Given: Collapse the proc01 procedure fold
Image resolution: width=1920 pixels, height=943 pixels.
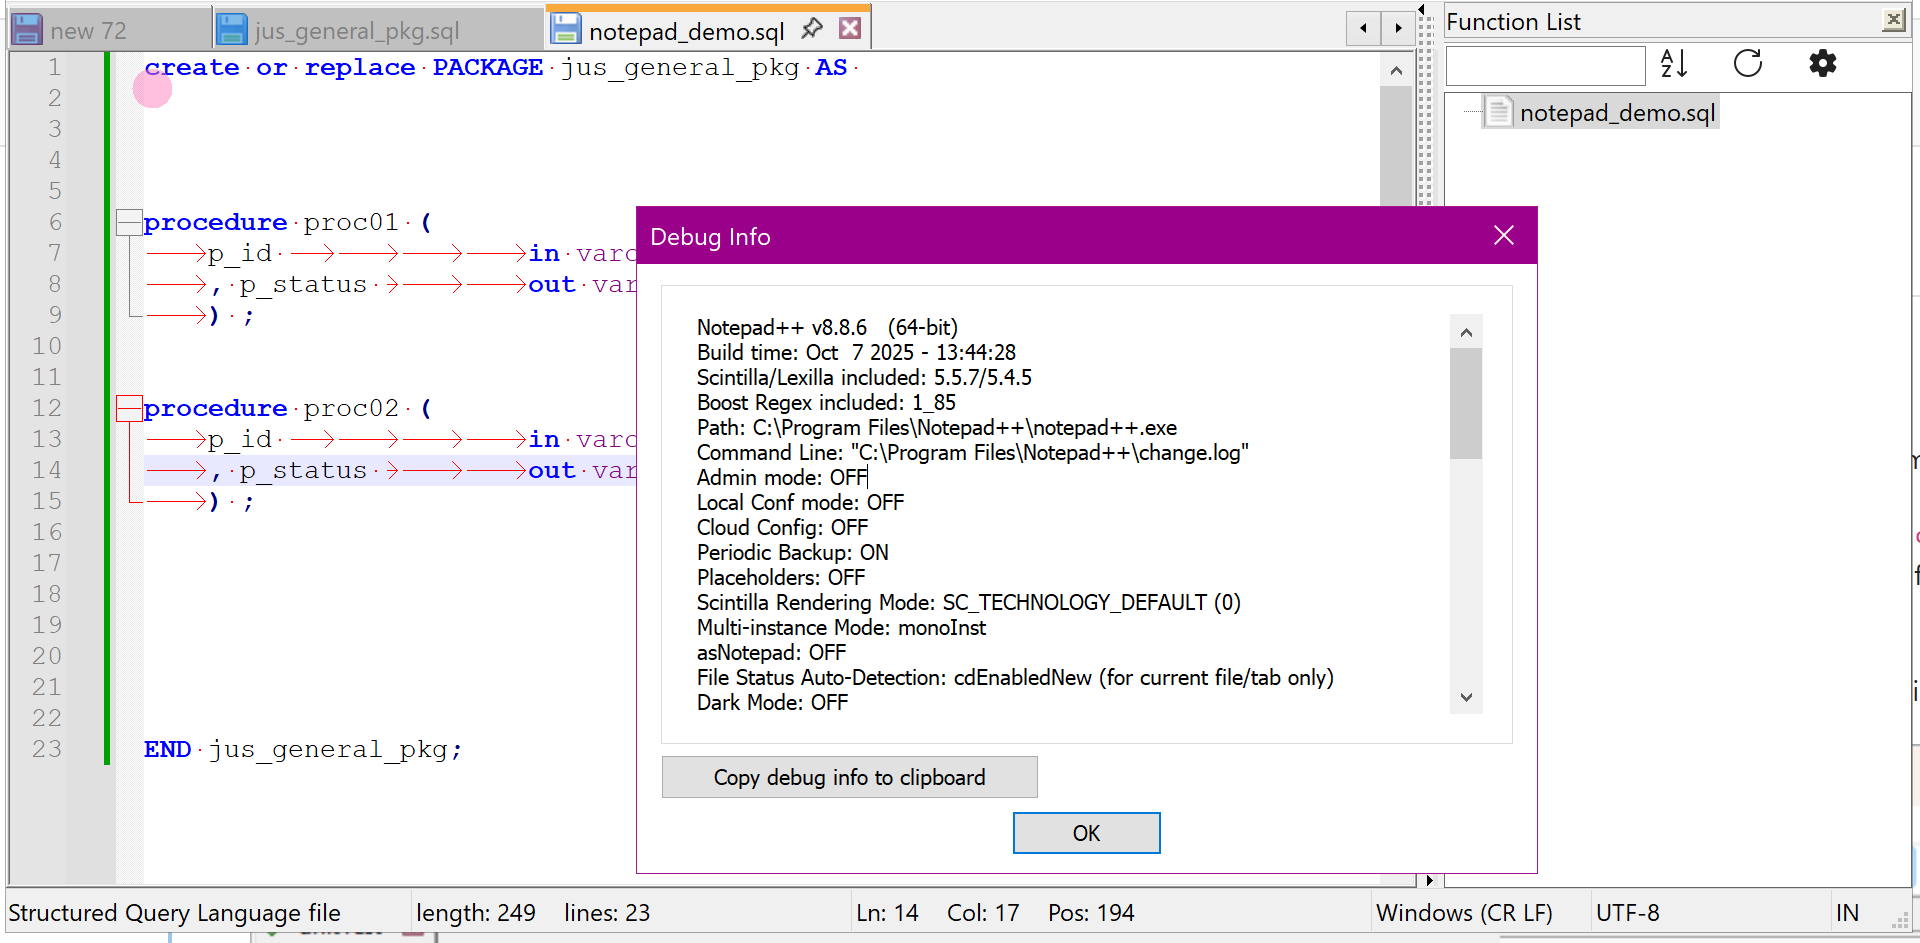Looking at the screenshot, I should click(x=128, y=222).
